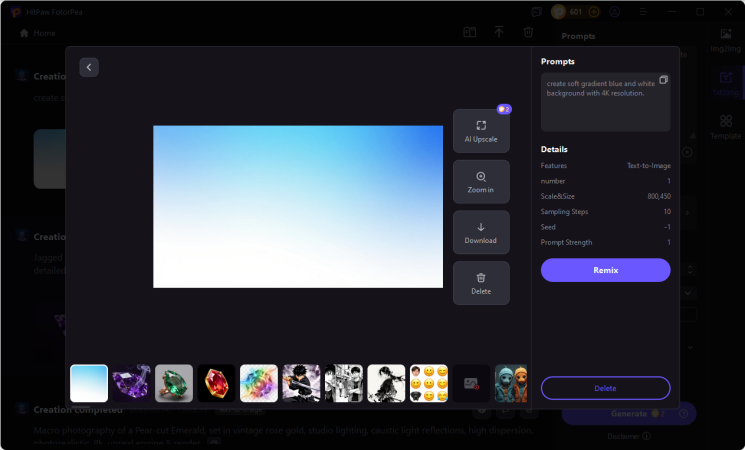Click the large gradient image preview
Viewport: 745px width, 450px height.
[298, 206]
